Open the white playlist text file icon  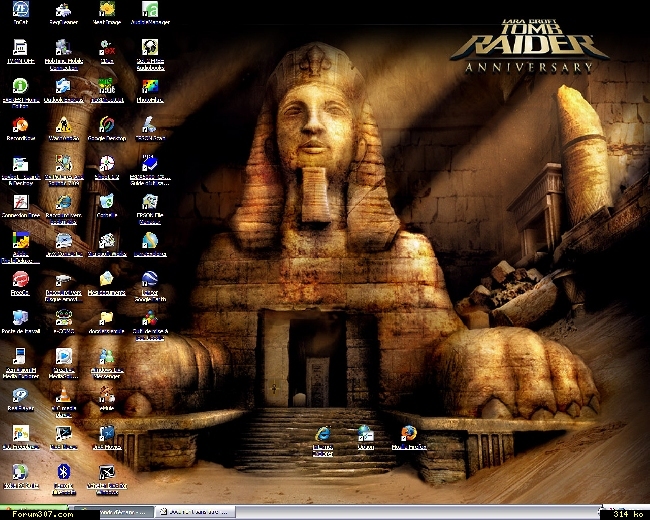(x=20, y=52)
